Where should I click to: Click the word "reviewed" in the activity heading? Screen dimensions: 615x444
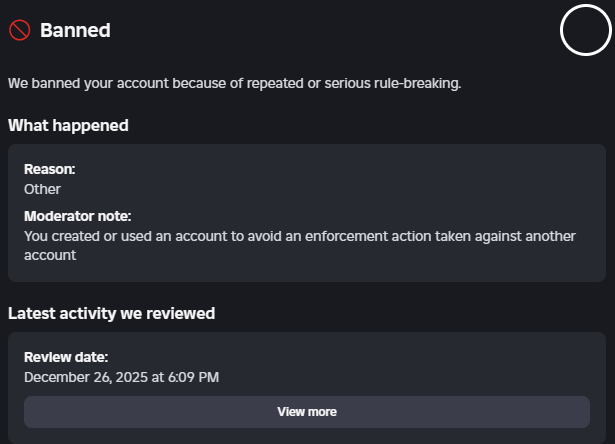click(x=182, y=313)
